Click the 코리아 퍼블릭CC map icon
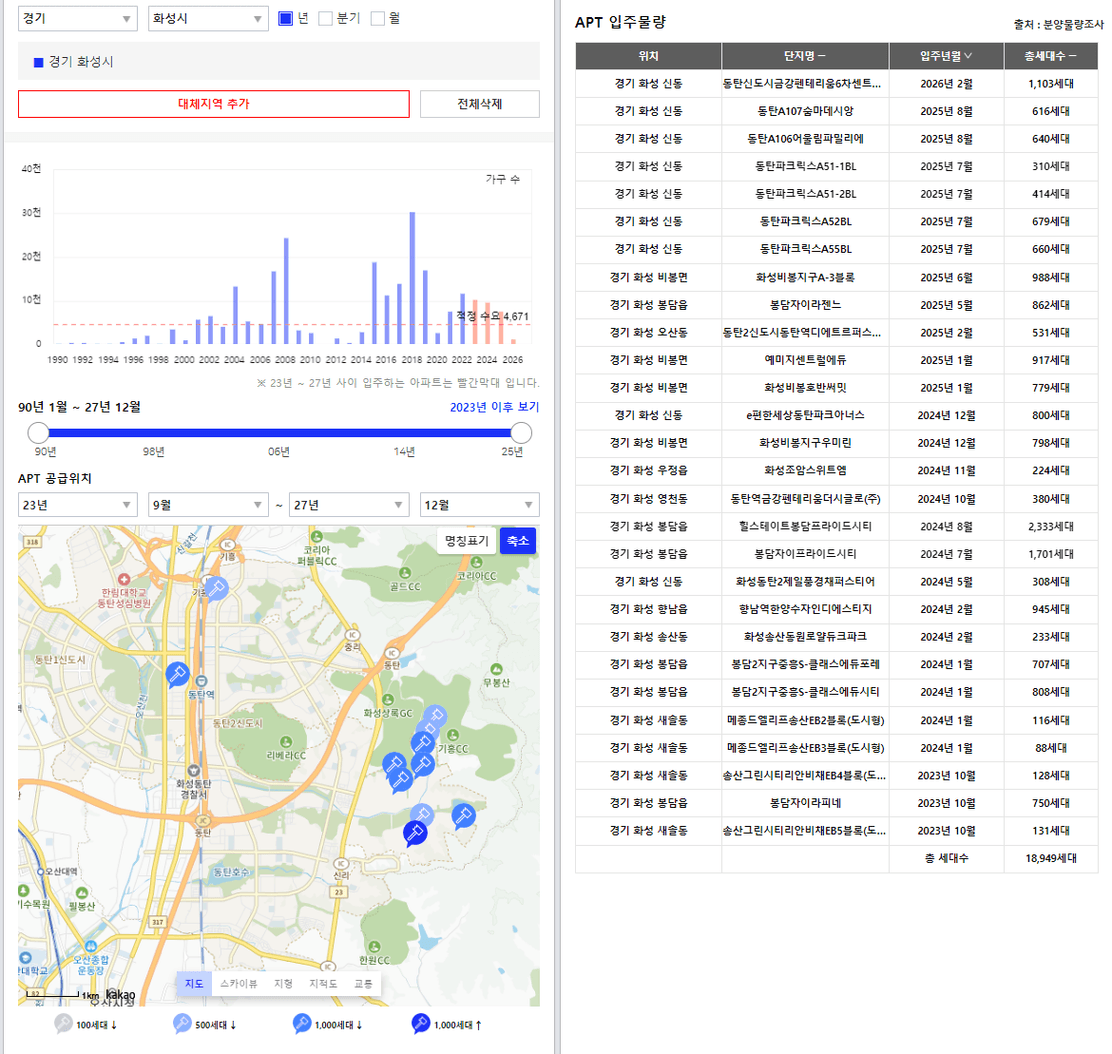The image size is (1112, 1054). click(317, 536)
